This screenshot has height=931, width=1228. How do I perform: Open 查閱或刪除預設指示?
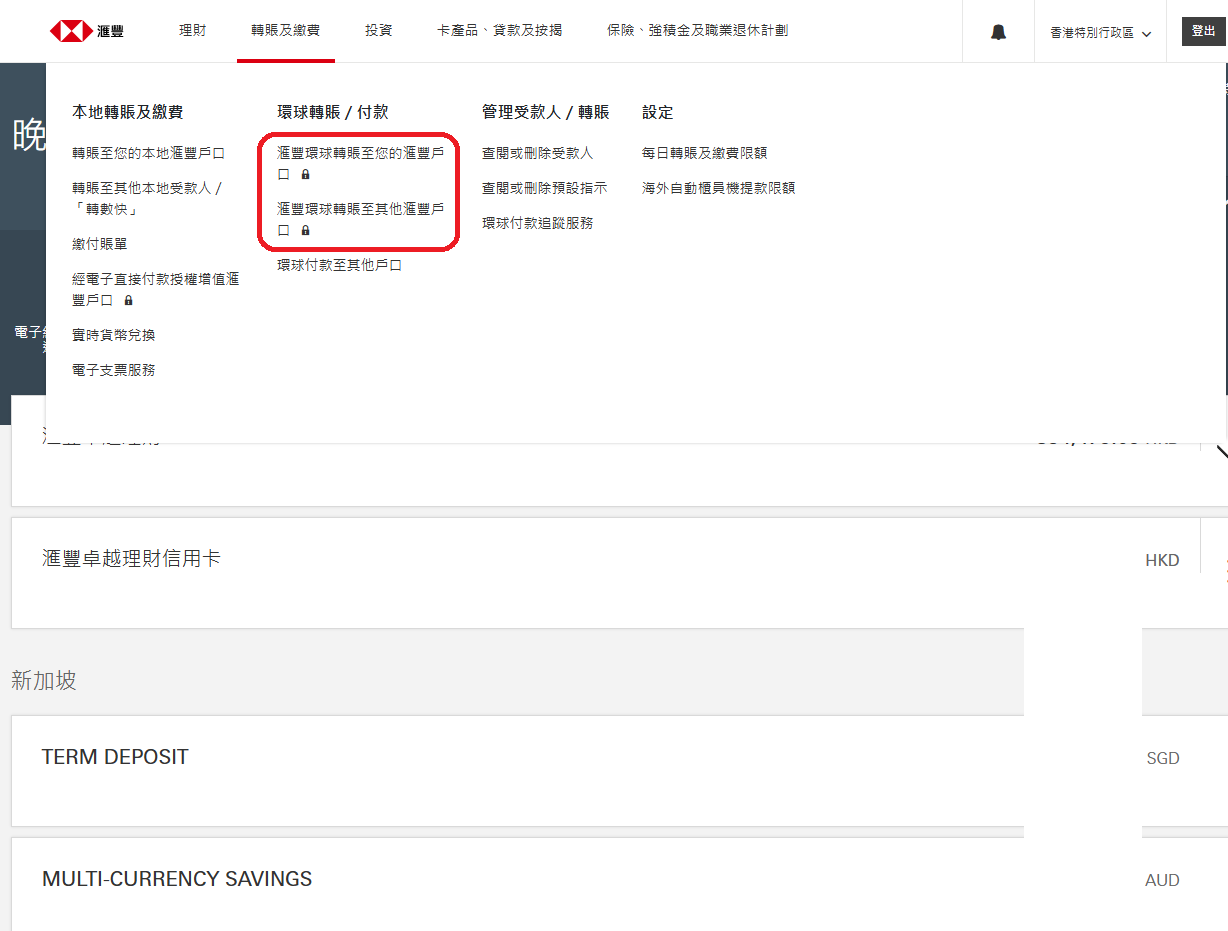pyautogui.click(x=545, y=188)
